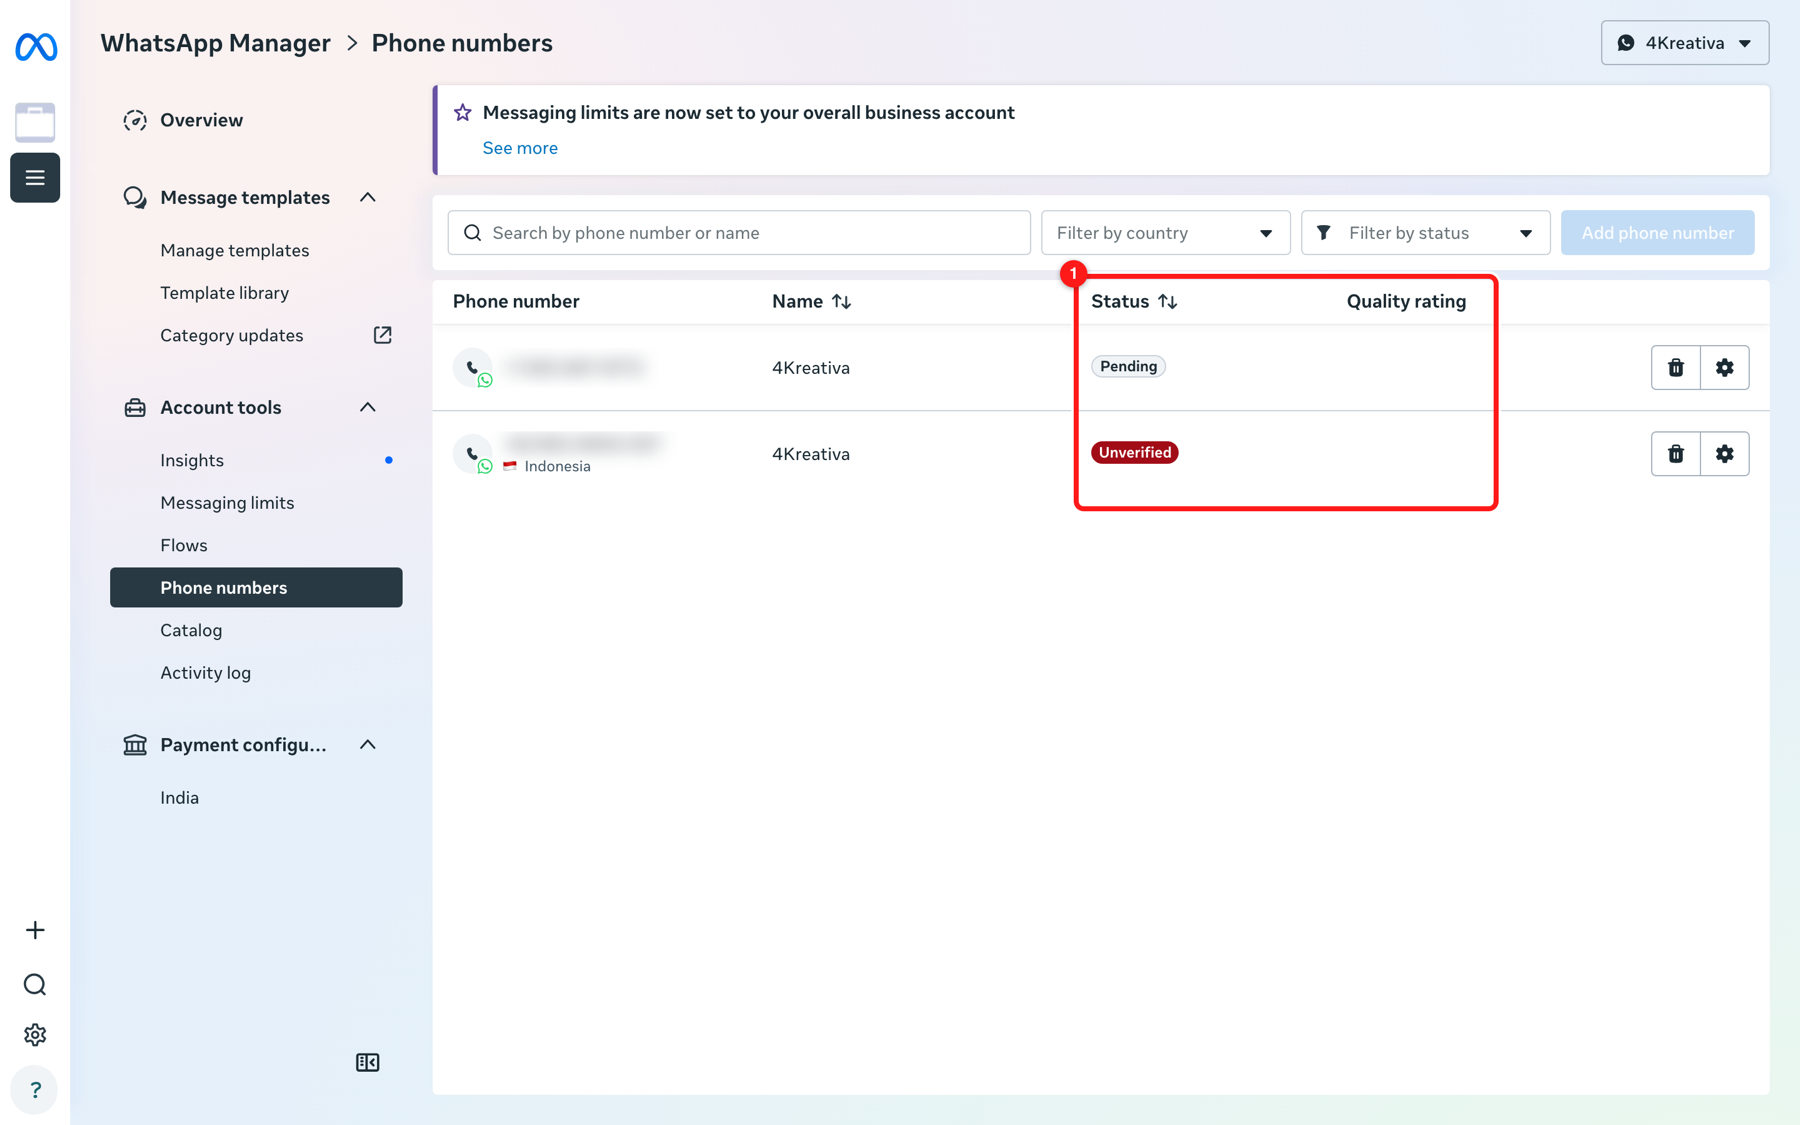Image resolution: width=1800 pixels, height=1125 pixels.
Task: Click the Overview gauge icon
Action: (x=135, y=120)
